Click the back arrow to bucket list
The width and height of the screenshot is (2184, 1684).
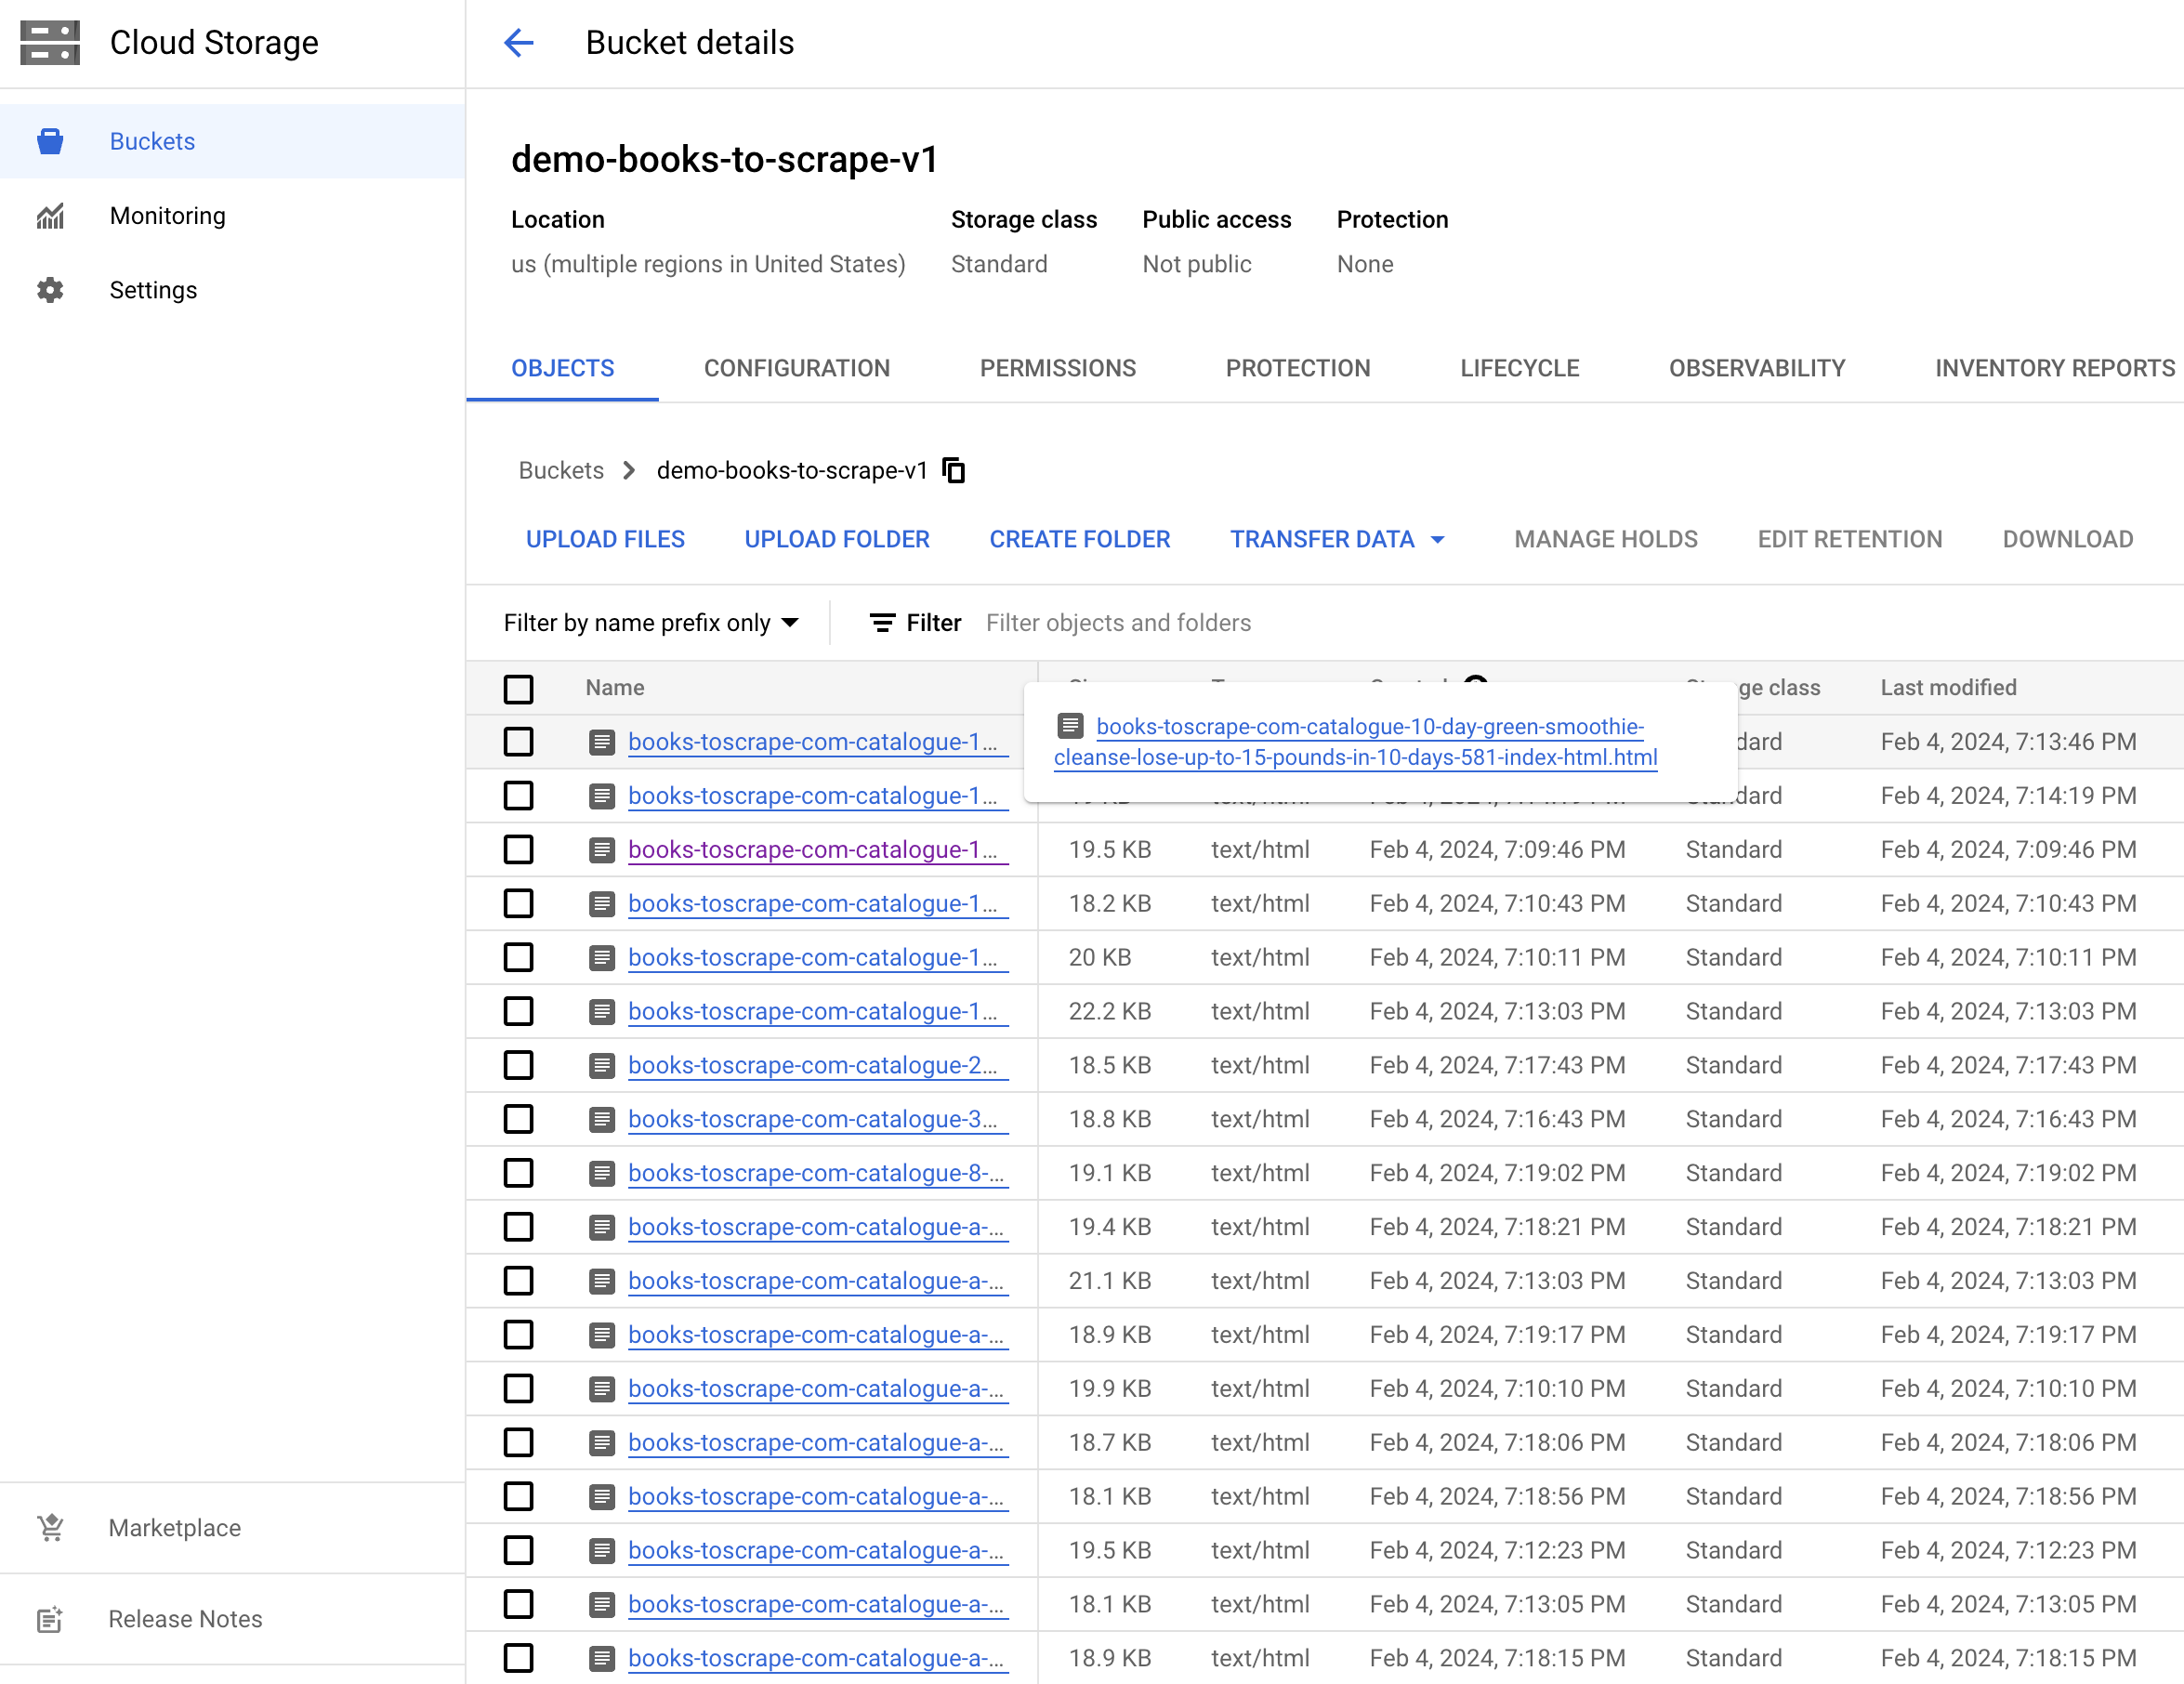pyautogui.click(x=518, y=43)
